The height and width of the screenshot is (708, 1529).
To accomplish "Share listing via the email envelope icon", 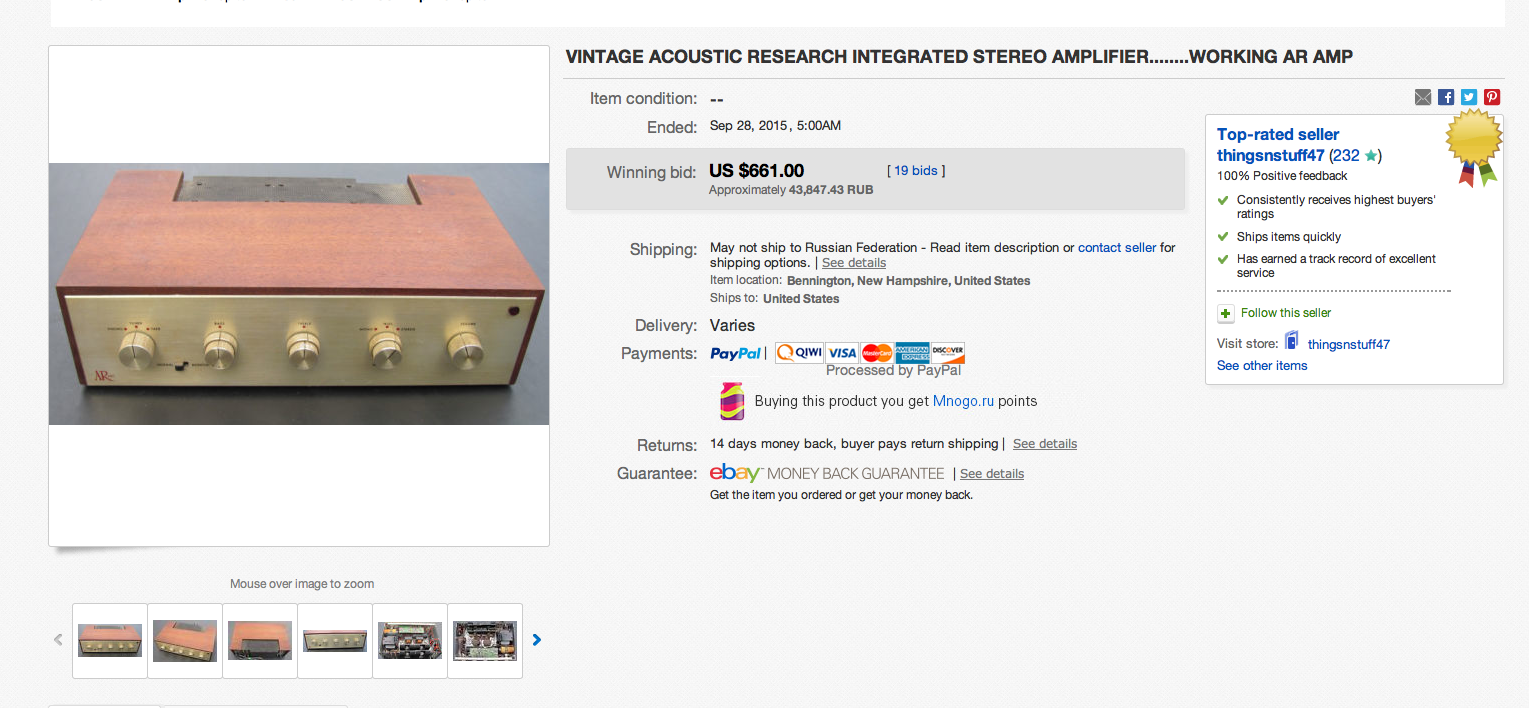I will pyautogui.click(x=1423, y=97).
